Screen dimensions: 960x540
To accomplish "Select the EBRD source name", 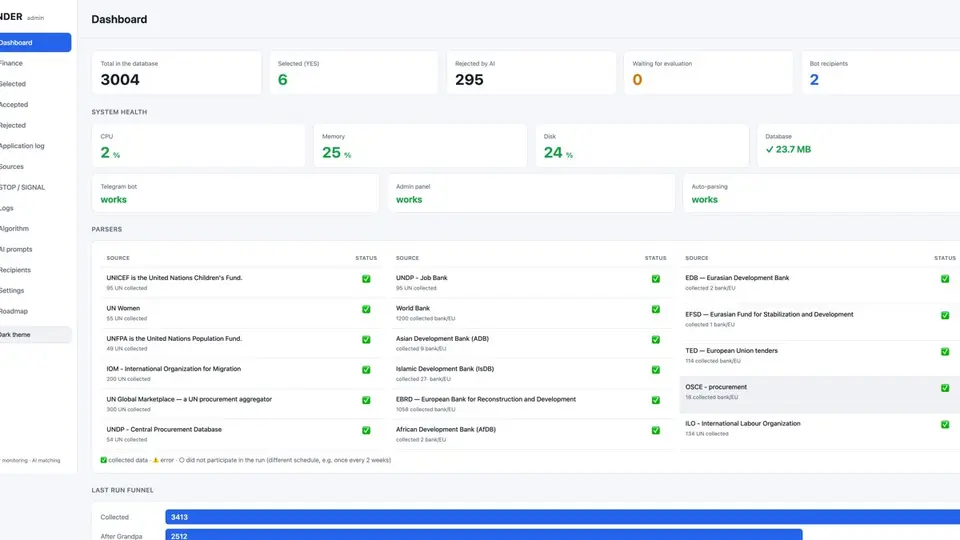I will pos(486,399).
